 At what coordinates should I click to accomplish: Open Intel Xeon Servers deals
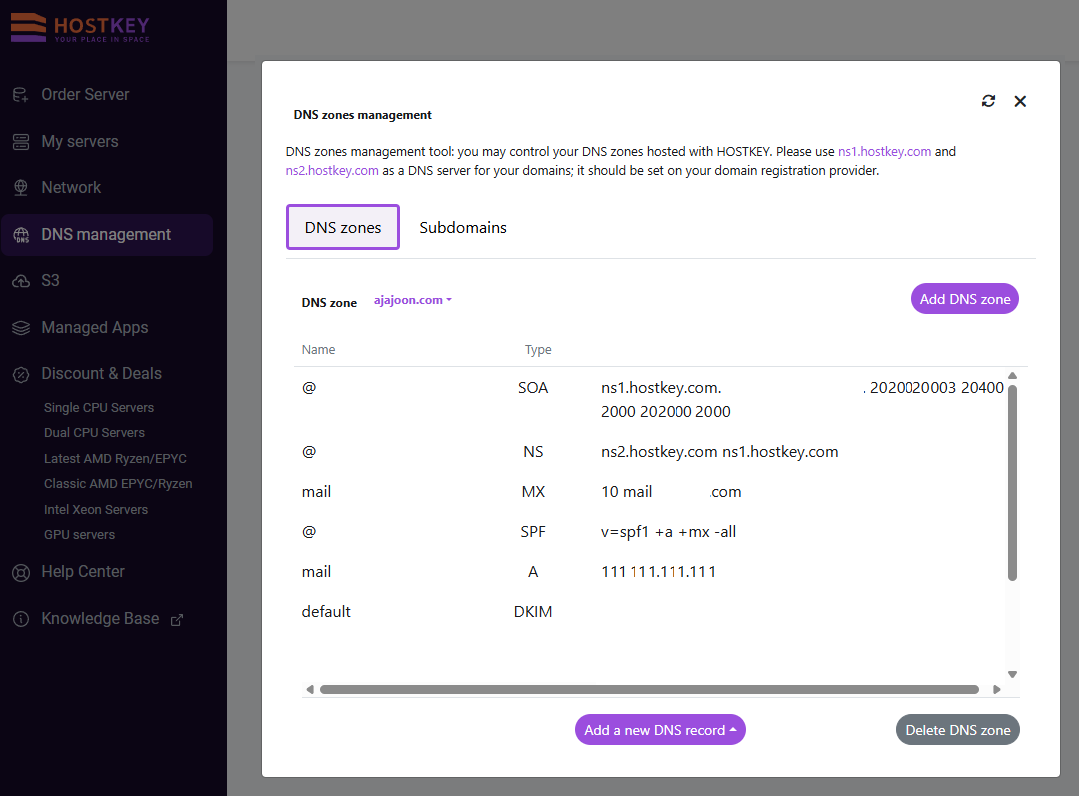96,510
